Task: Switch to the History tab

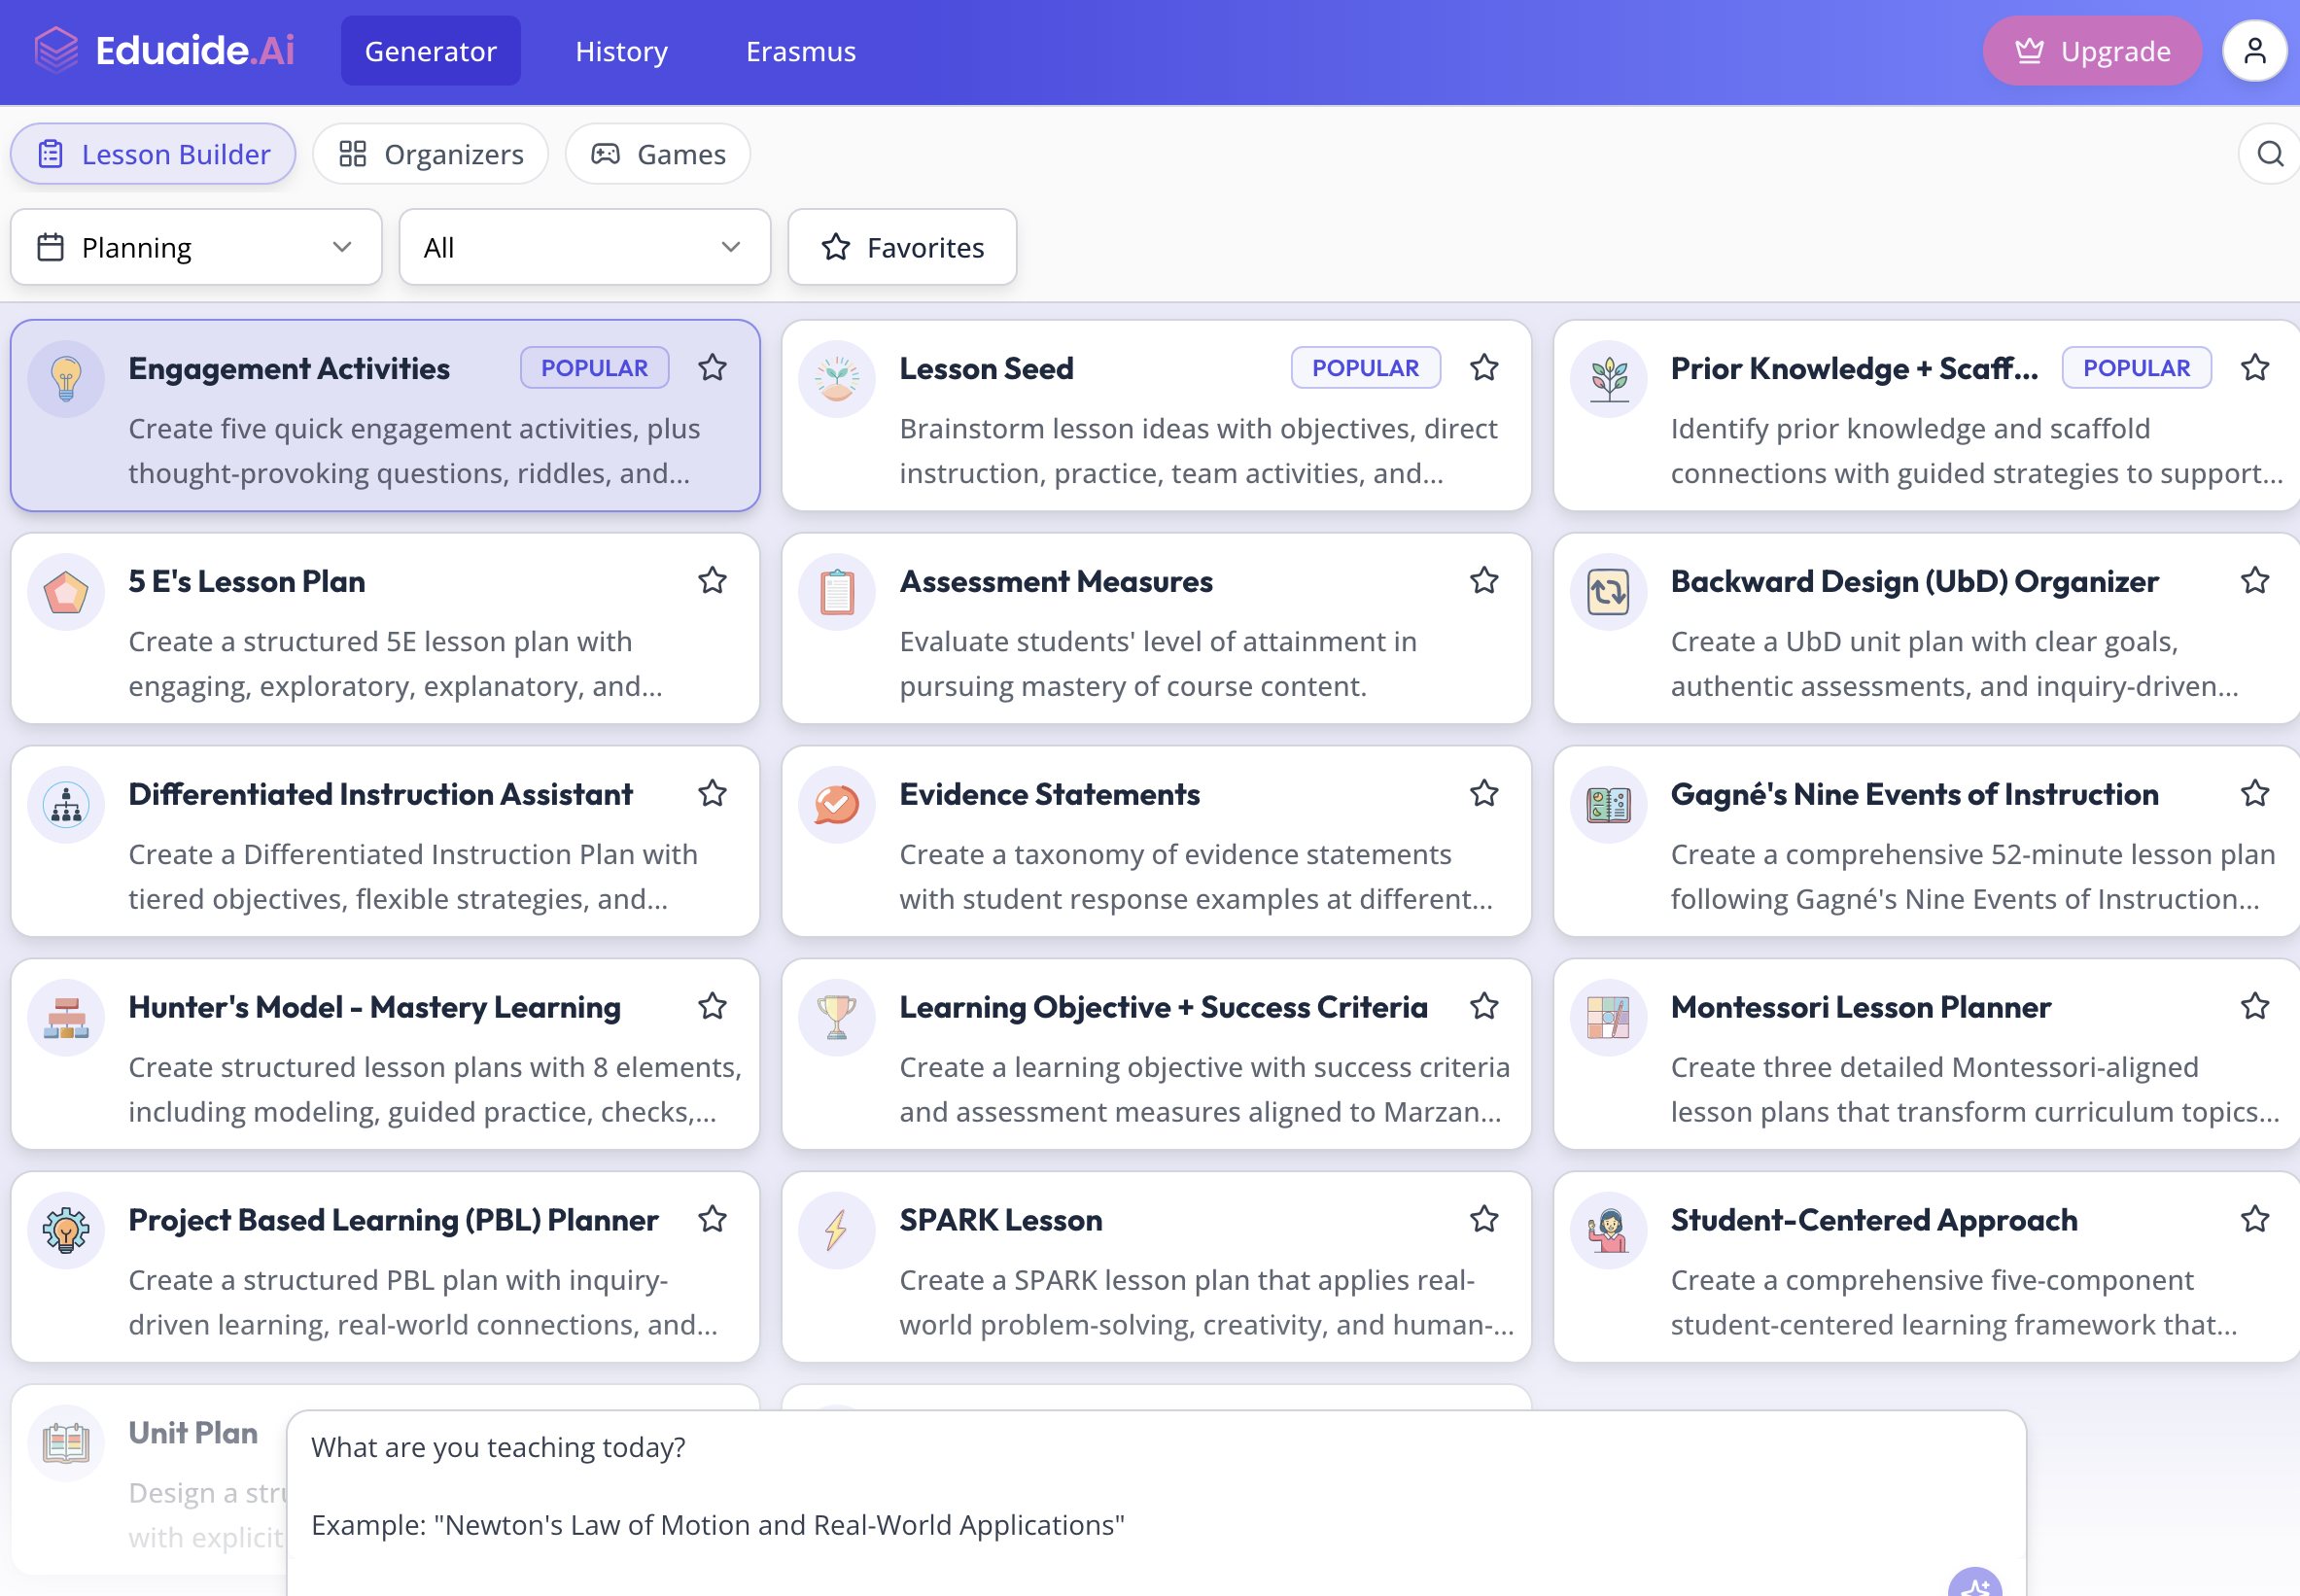Action: (621, 51)
